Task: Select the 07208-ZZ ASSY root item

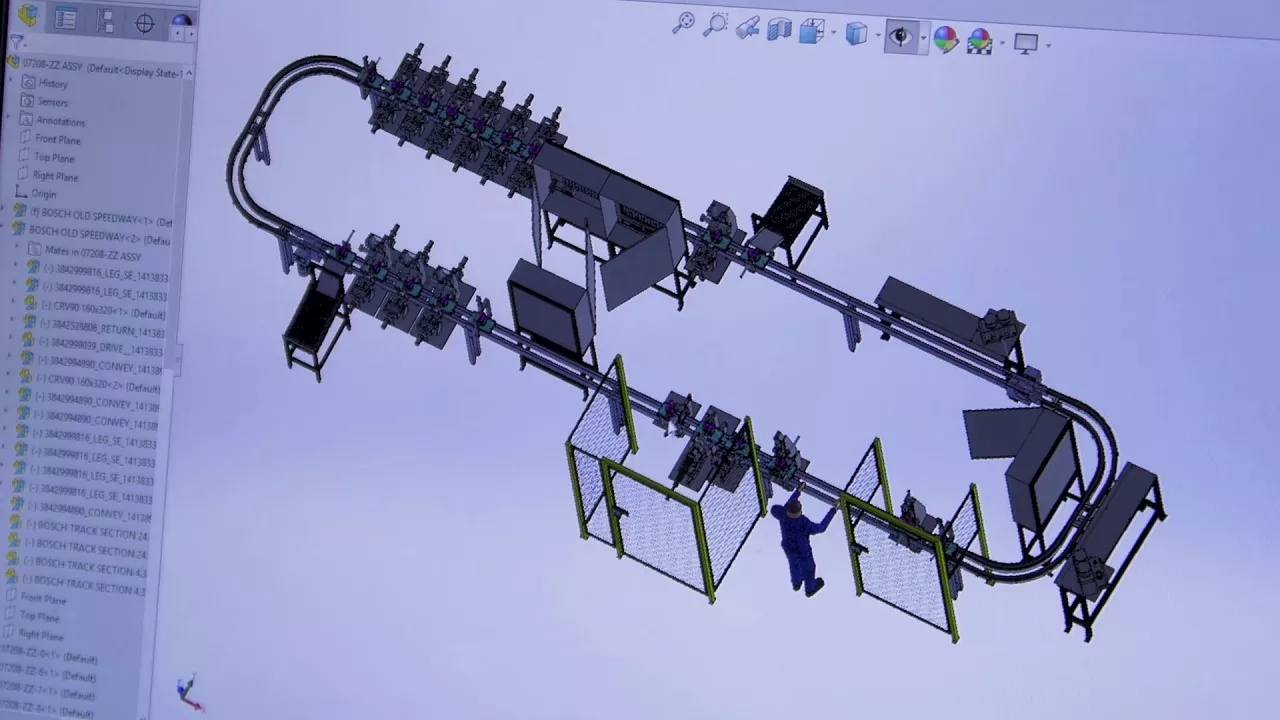Action: (x=96, y=68)
